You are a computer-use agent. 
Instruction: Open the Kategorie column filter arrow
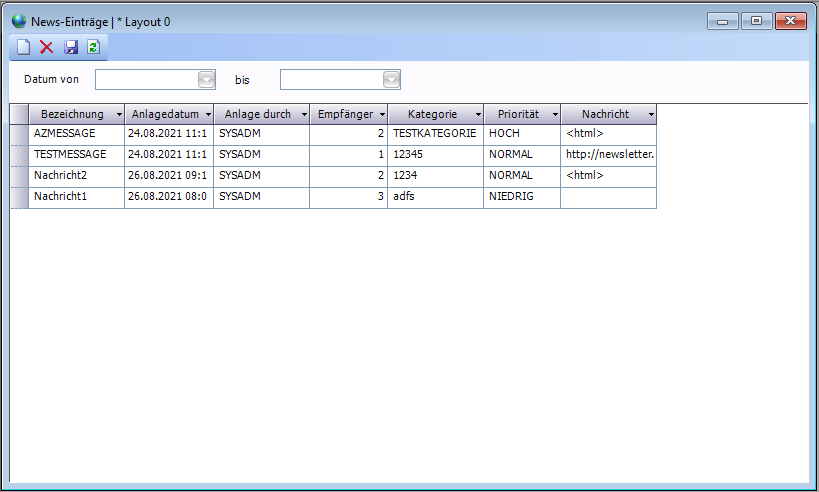pos(477,115)
